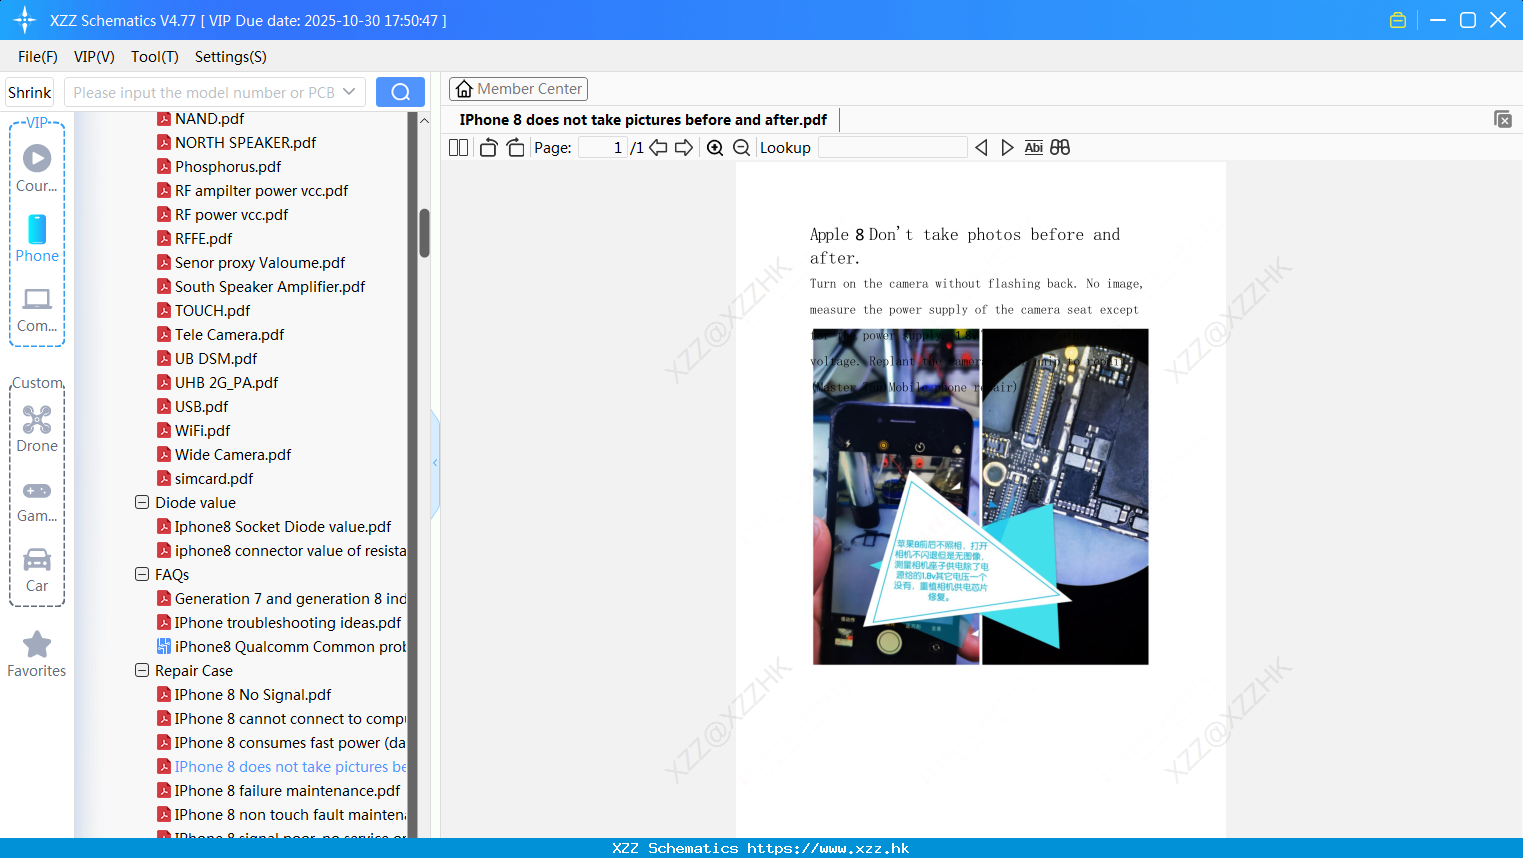Viewport: 1523px width, 858px height.
Task: Rotate page clockwise icon
Action: tap(515, 148)
